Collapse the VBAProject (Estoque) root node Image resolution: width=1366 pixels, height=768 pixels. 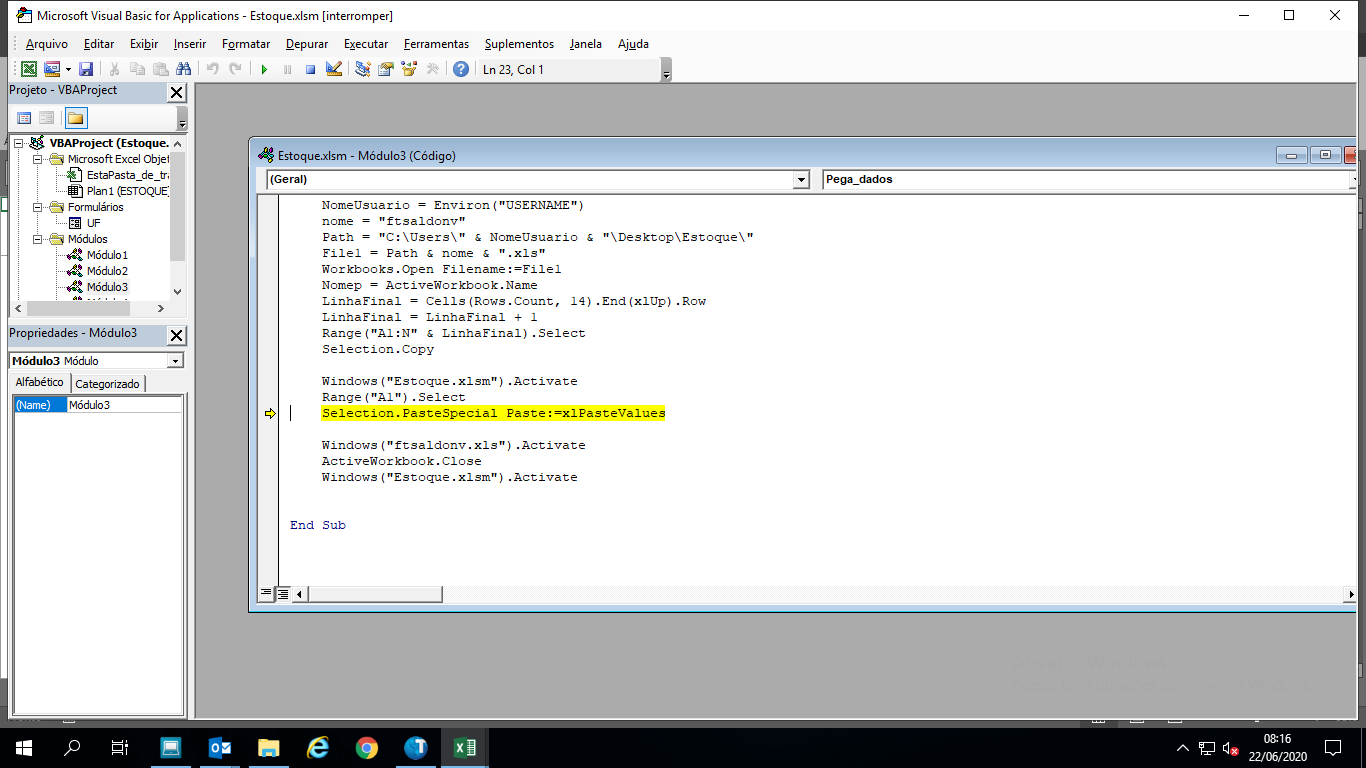click(19, 143)
